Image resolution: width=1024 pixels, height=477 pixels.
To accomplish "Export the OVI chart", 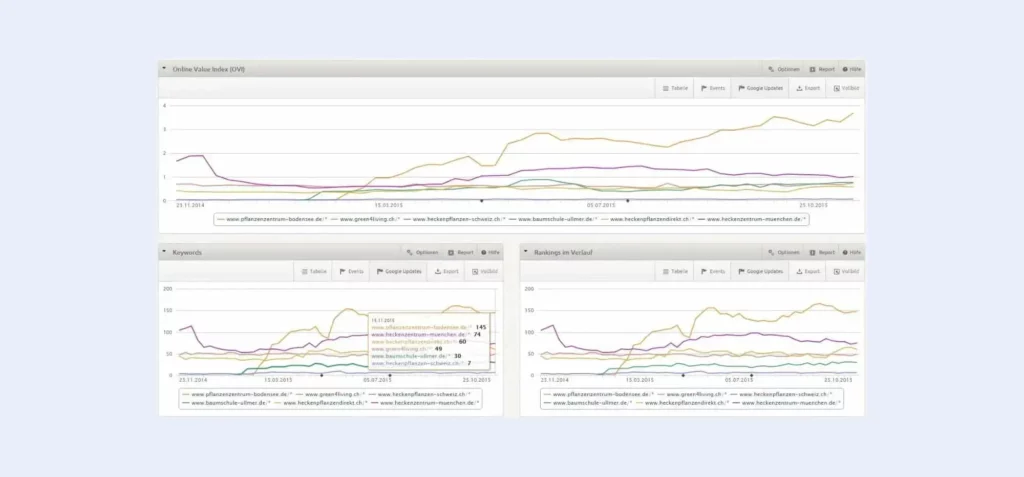I will click(x=808, y=88).
